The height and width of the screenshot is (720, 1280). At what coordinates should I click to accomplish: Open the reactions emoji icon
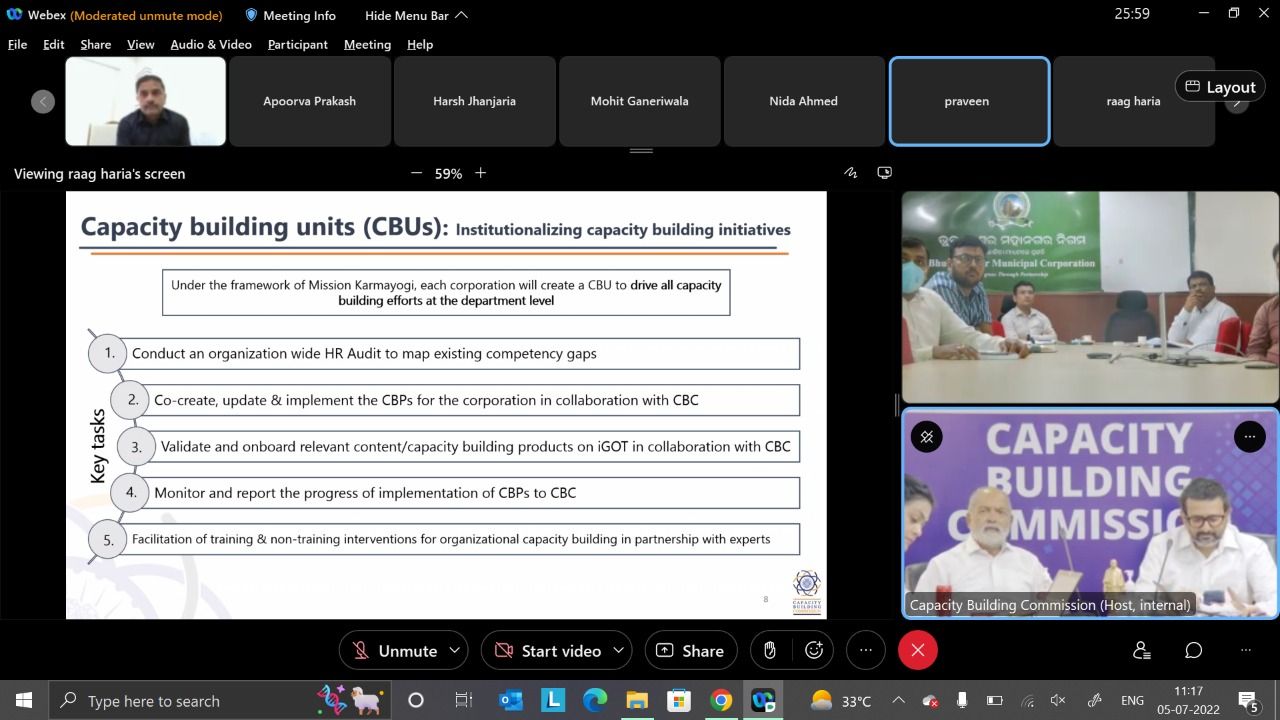point(814,650)
